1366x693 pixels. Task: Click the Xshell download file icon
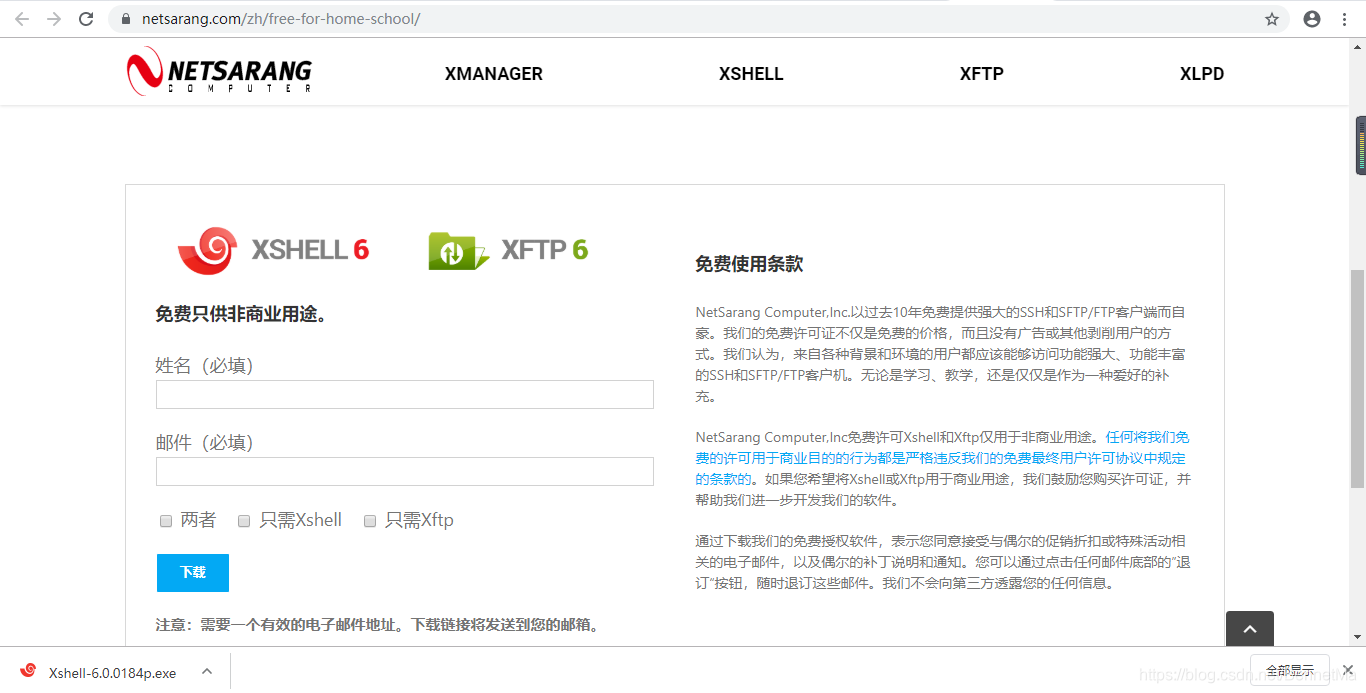click(x=28, y=671)
